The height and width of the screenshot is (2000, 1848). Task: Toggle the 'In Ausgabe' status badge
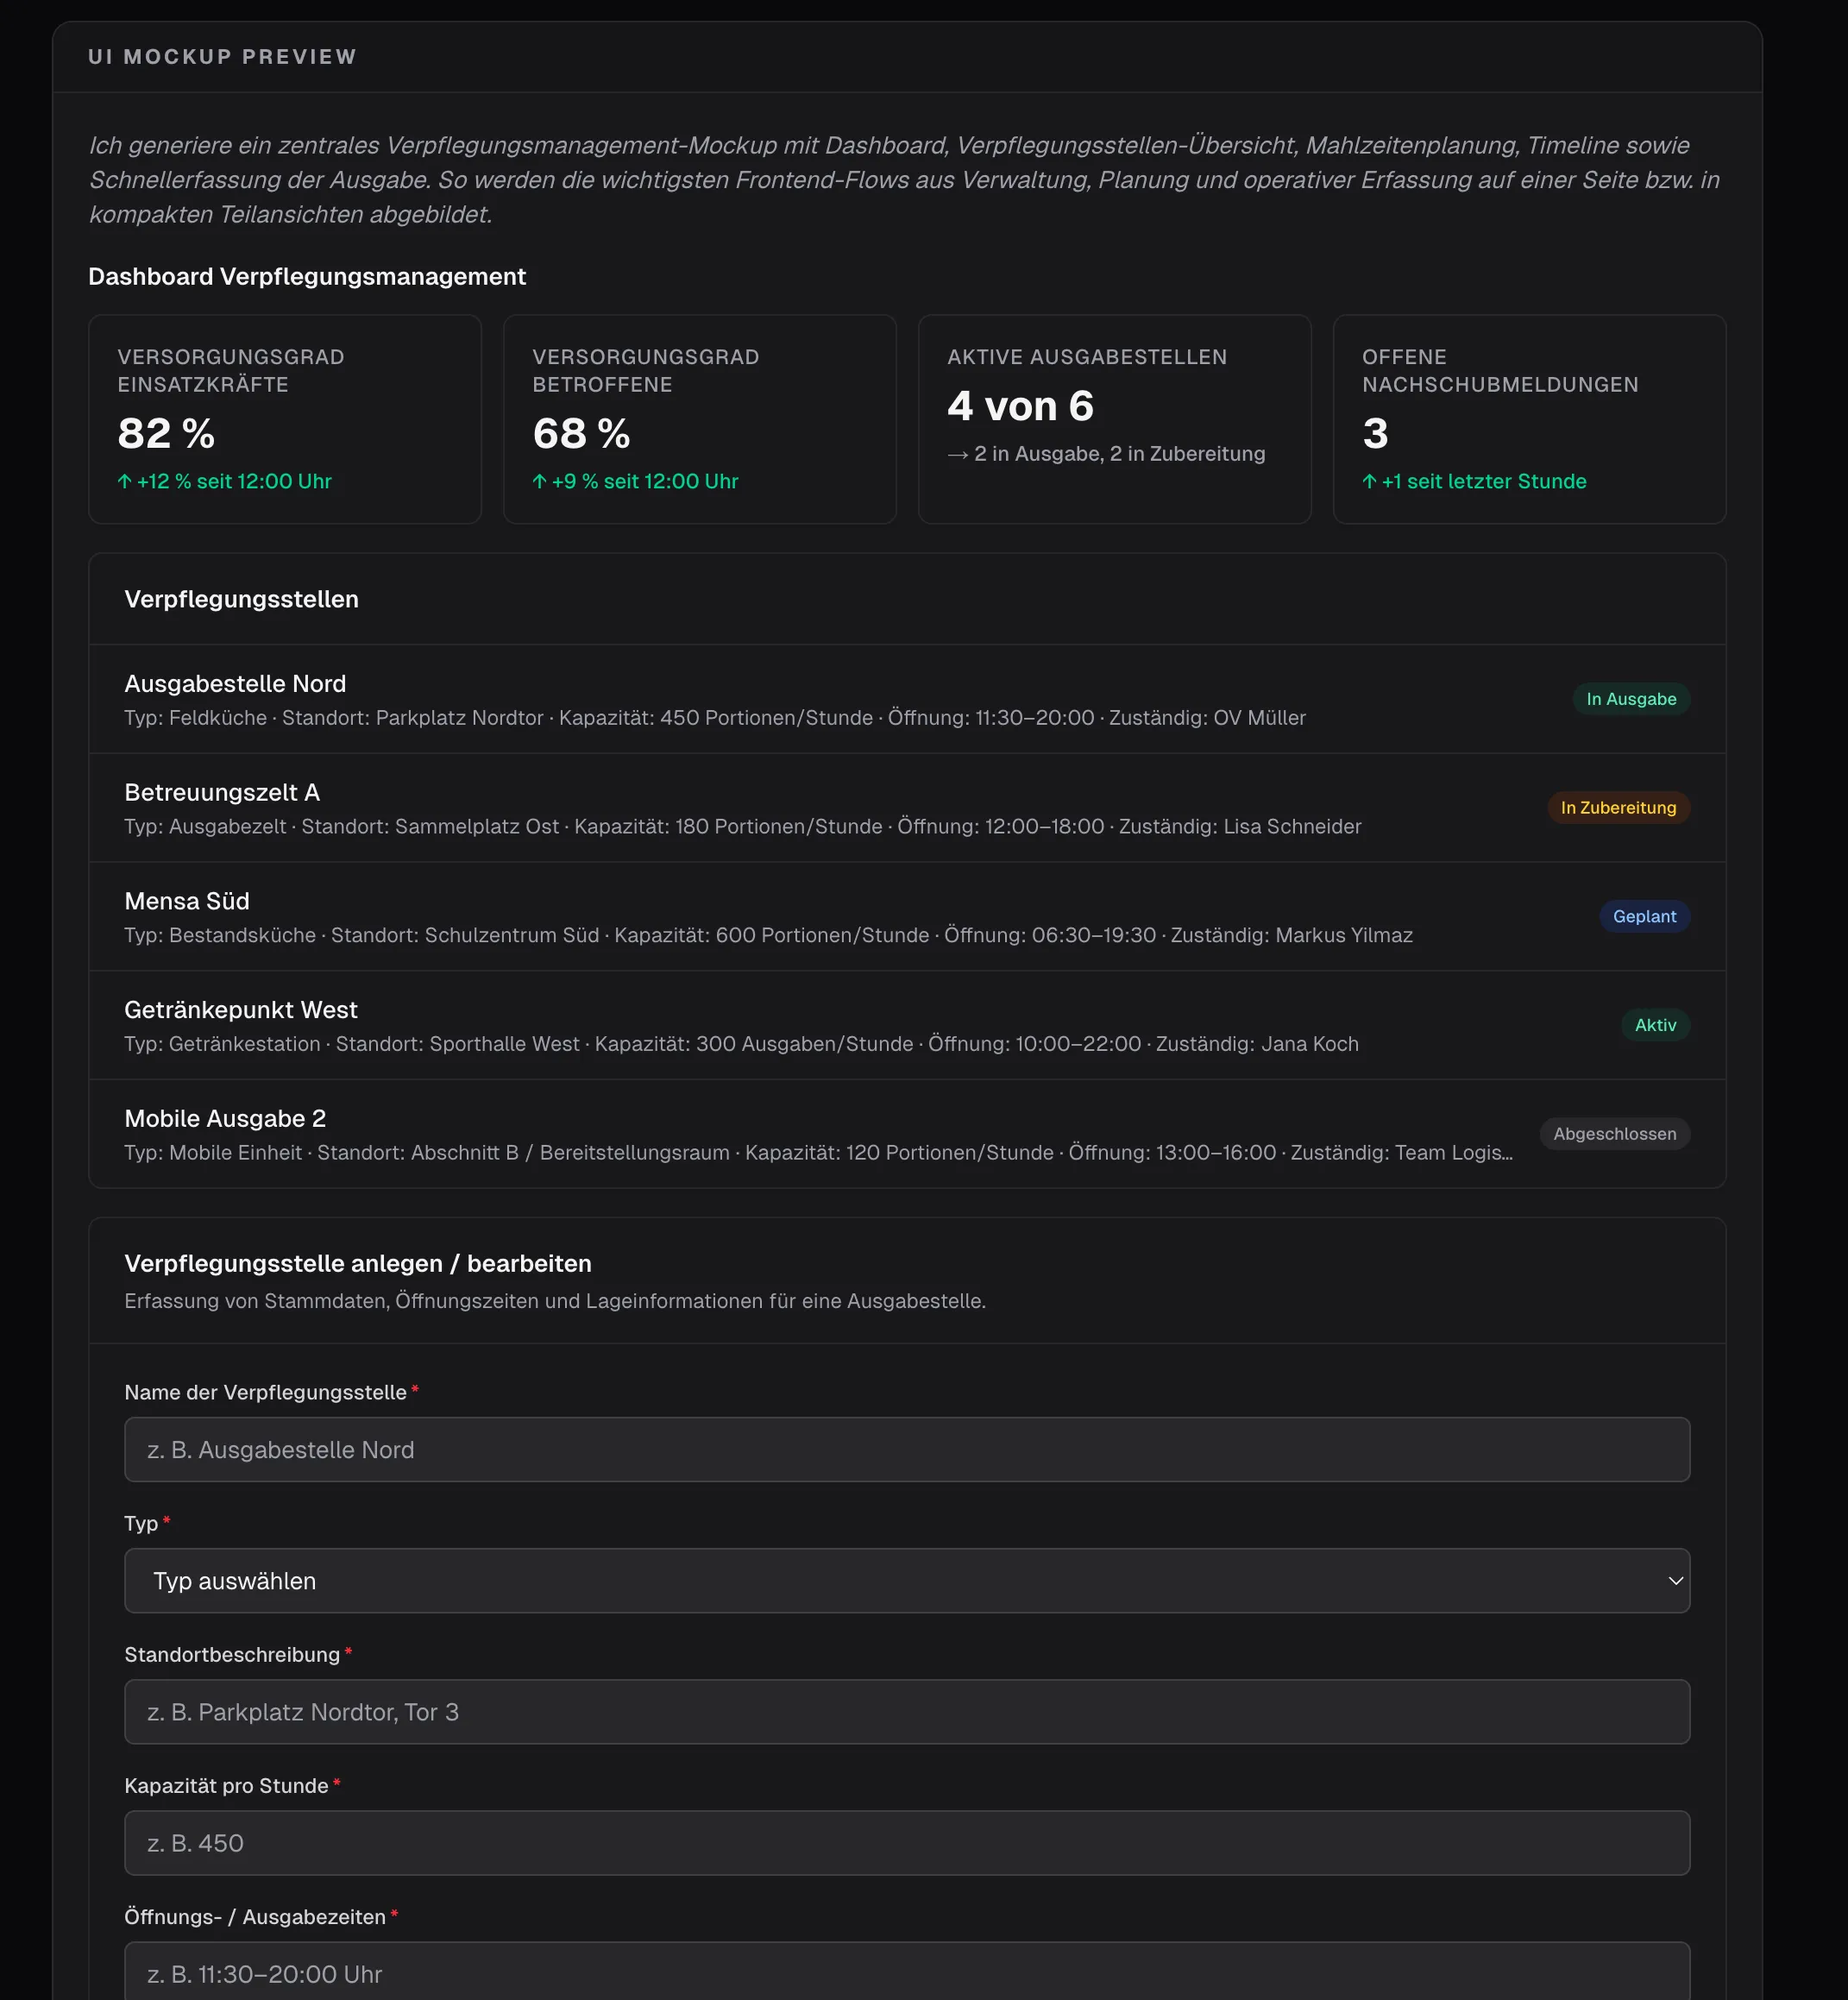[x=1631, y=698]
